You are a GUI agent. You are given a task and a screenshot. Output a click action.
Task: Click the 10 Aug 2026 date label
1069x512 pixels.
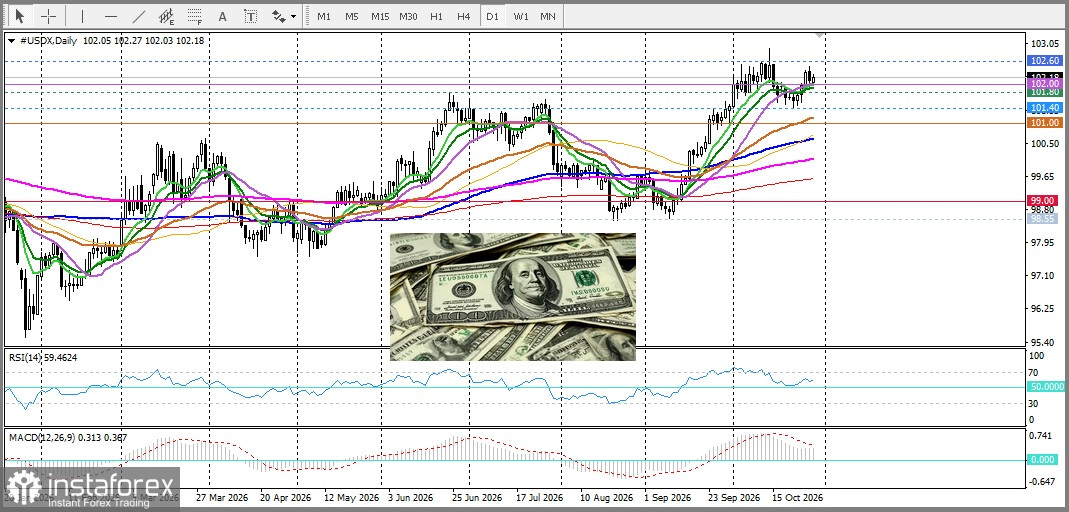(607, 497)
